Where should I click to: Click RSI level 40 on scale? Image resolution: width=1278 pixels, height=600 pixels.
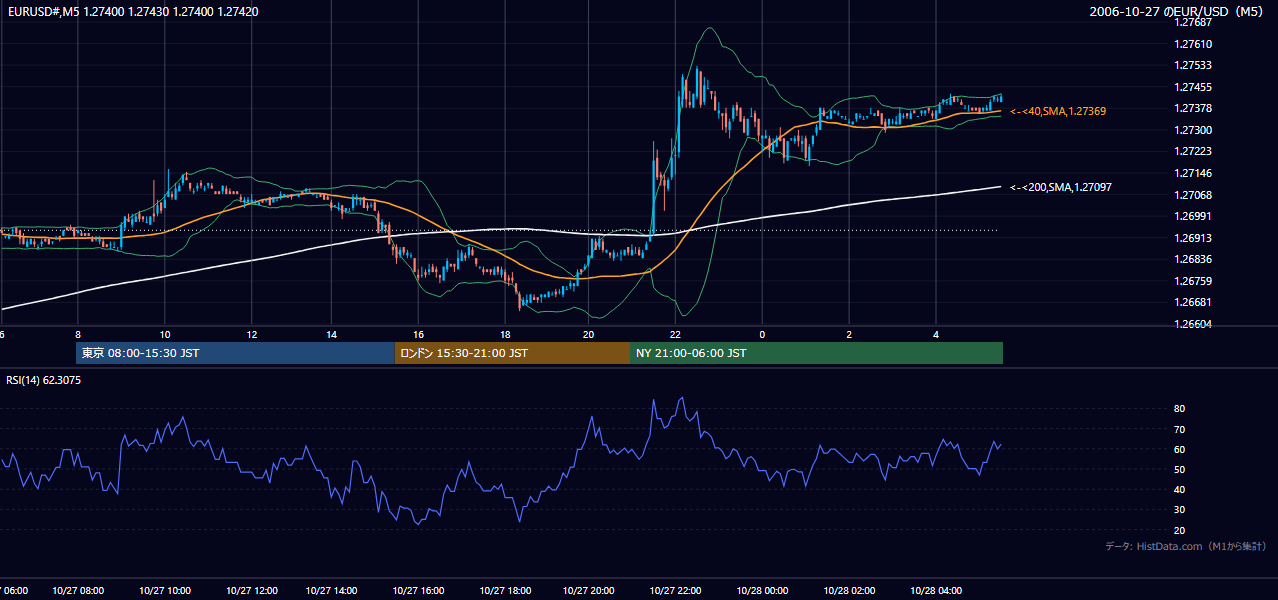(x=1179, y=489)
